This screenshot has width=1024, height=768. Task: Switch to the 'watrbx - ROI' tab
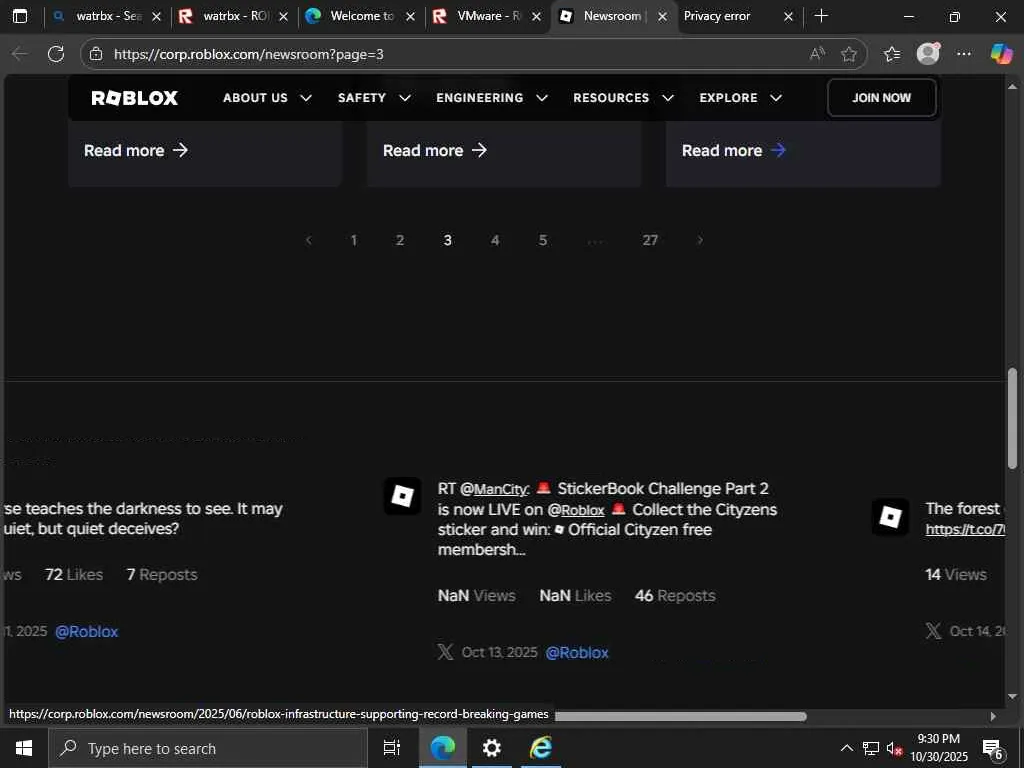(x=233, y=16)
